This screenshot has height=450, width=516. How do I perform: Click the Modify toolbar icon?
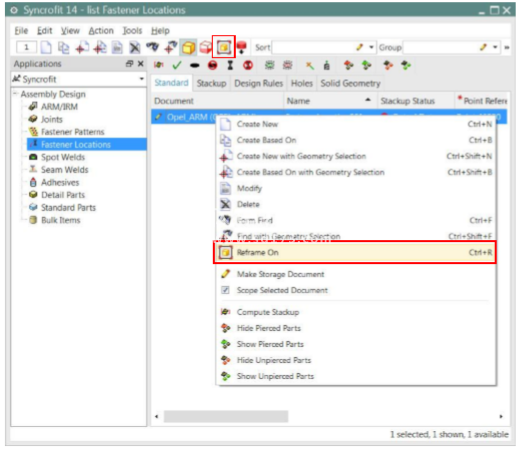point(117,48)
